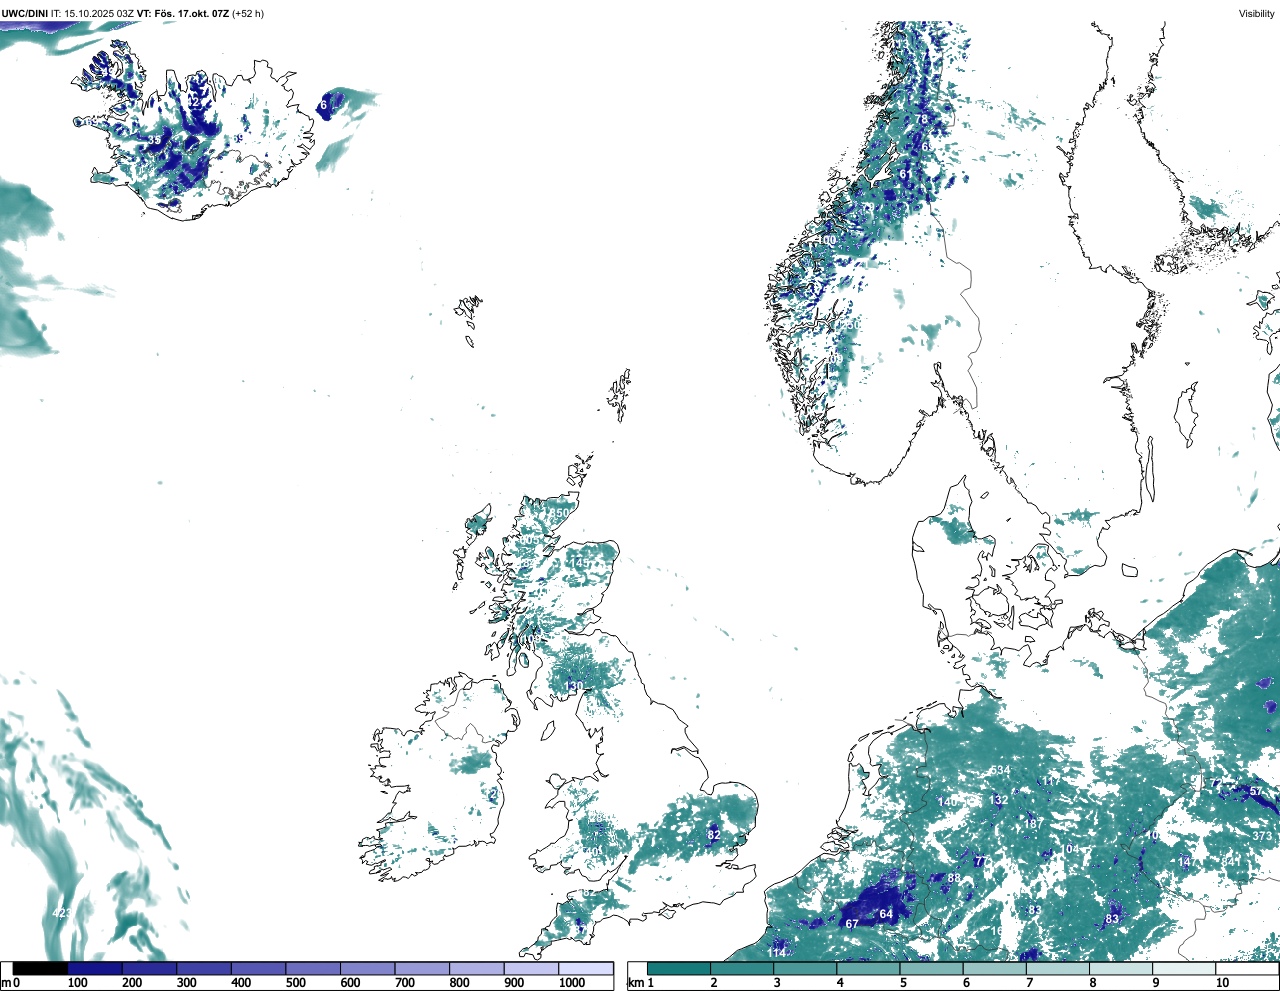Click the '88' value east of Belgium
Screen dimensions: 1280x991
[x=954, y=879]
